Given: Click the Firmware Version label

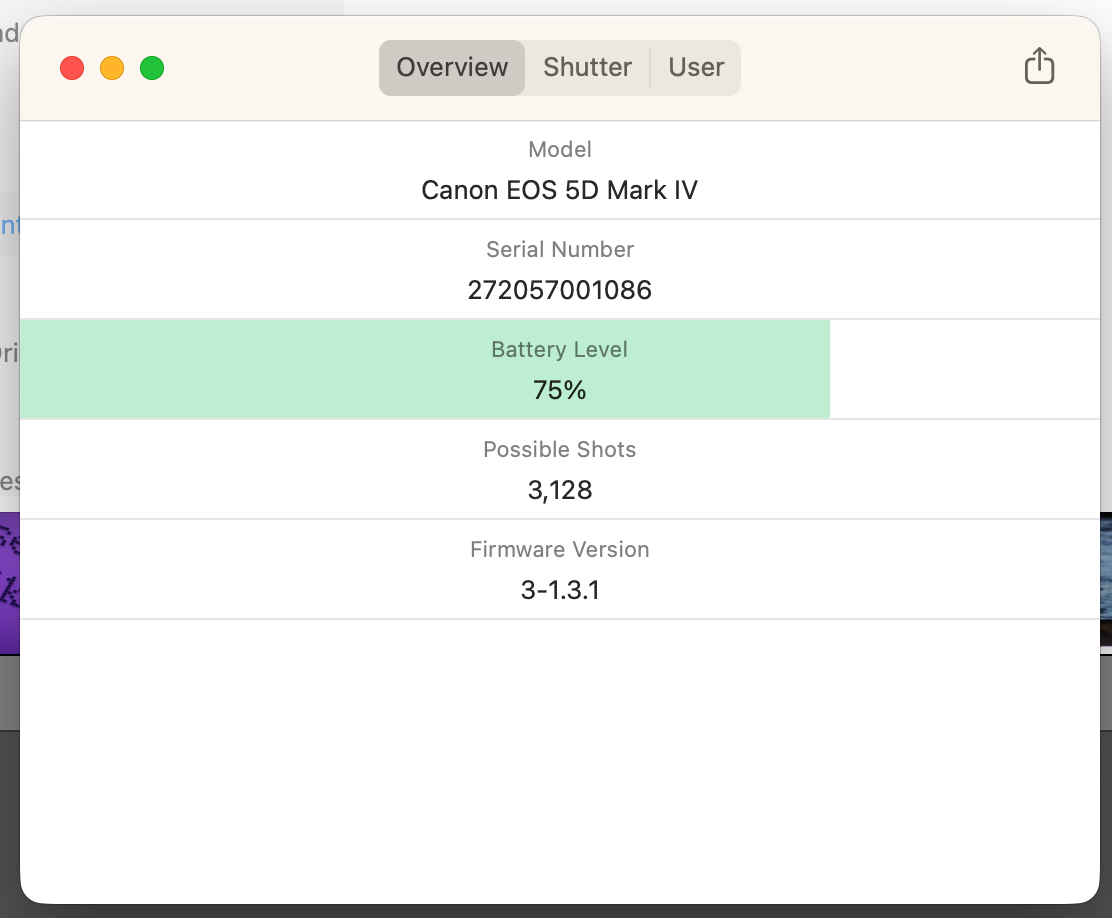Looking at the screenshot, I should (560, 550).
